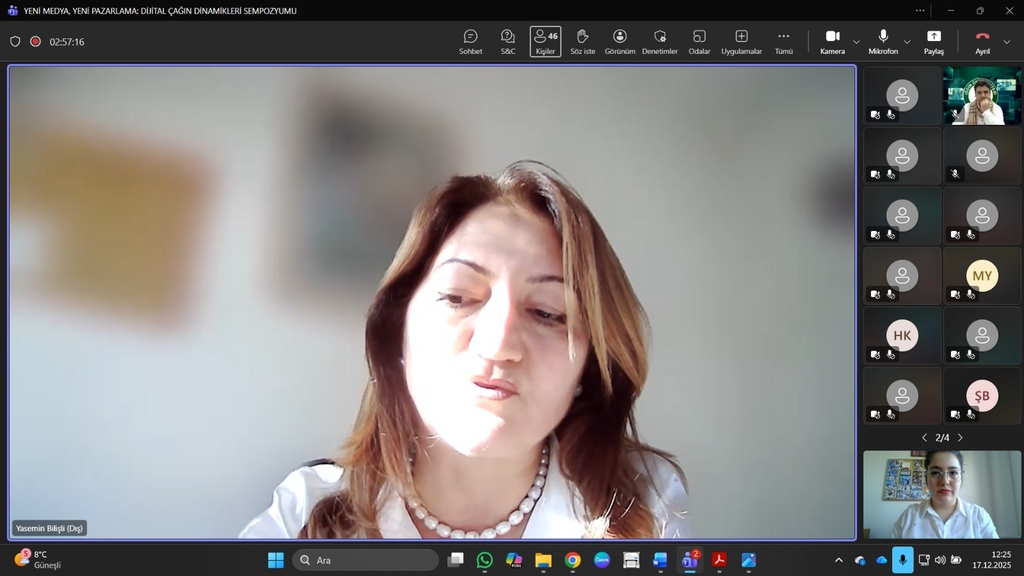Open Uygulamalar apps menu
The image size is (1024, 576).
741,41
